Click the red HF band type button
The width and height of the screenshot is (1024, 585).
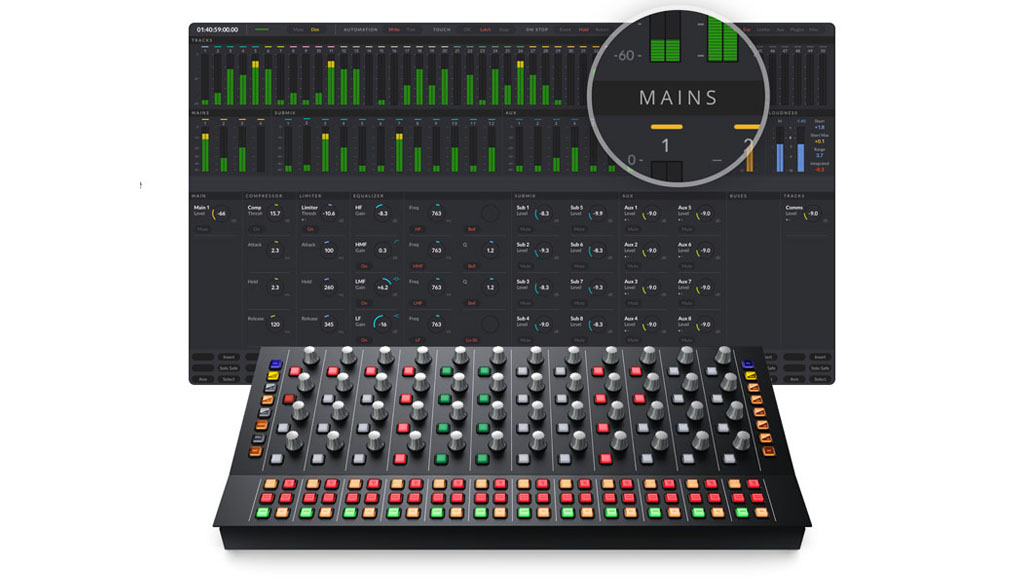(x=418, y=229)
